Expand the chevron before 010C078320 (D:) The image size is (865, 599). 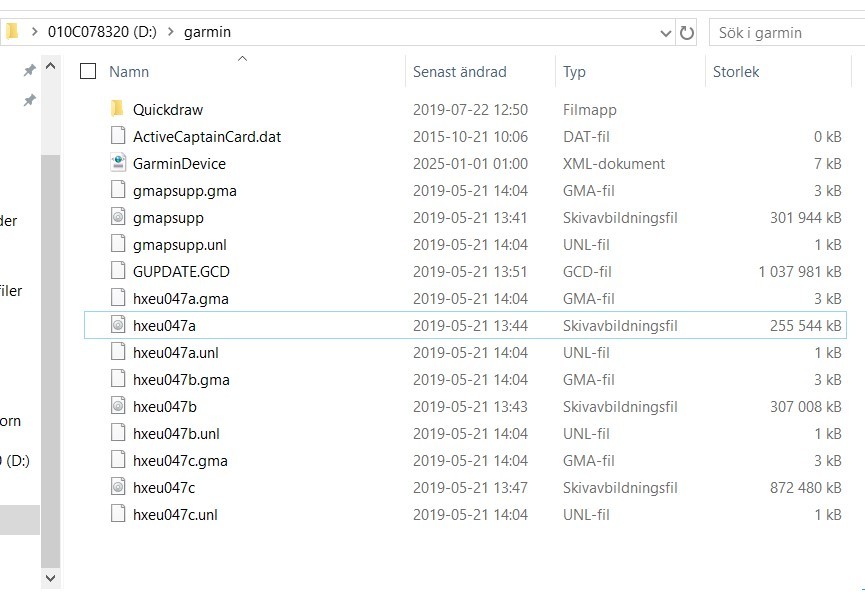coord(34,32)
